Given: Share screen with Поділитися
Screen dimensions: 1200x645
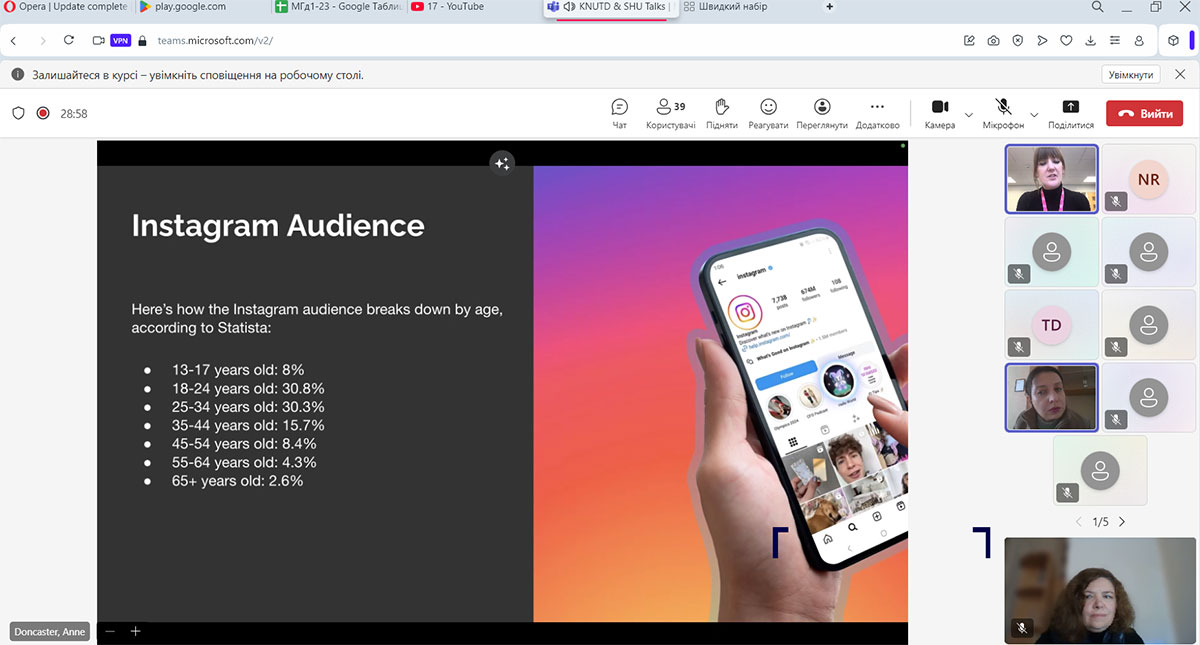Looking at the screenshot, I should pyautogui.click(x=1071, y=113).
